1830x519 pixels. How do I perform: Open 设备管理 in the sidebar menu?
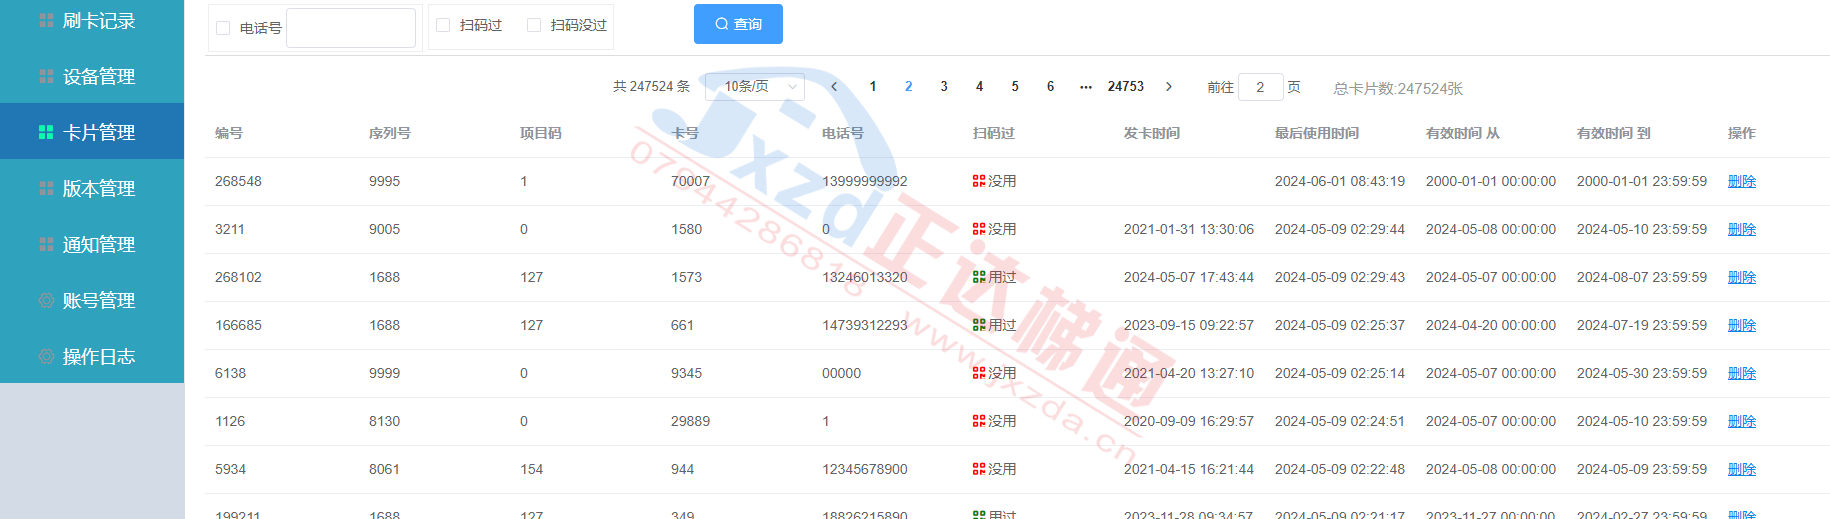[98, 76]
